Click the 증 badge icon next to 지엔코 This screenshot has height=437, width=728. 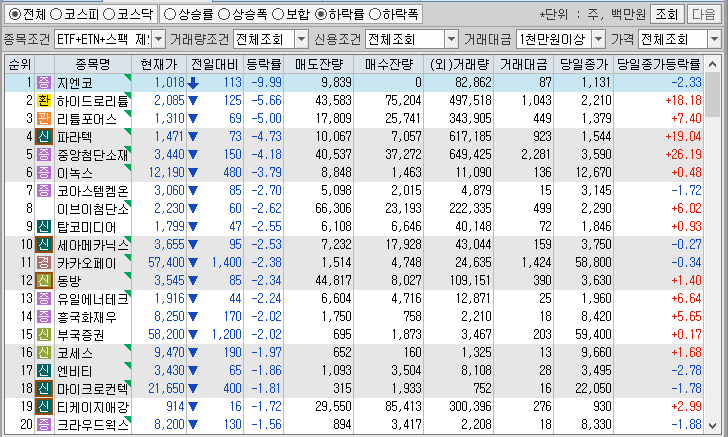pos(44,83)
